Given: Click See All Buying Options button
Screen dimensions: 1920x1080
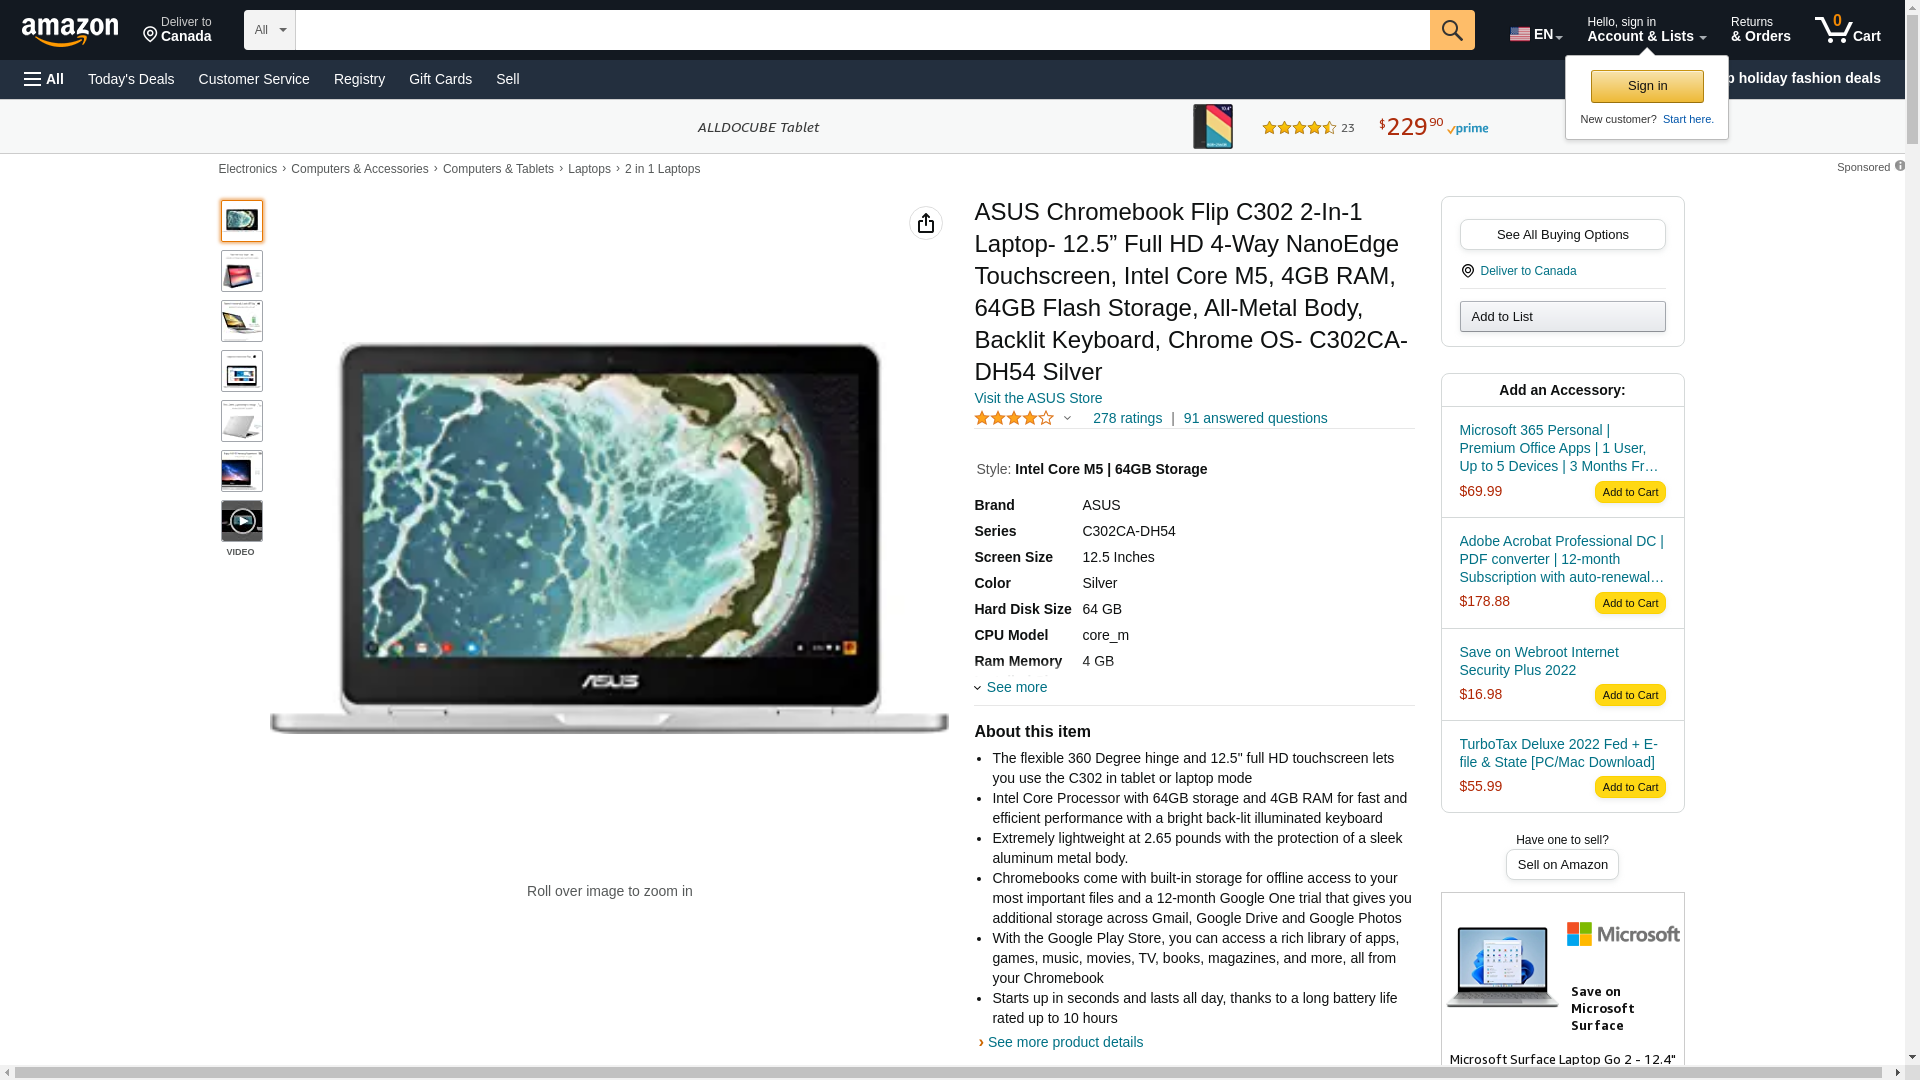Looking at the screenshot, I should point(1562,235).
